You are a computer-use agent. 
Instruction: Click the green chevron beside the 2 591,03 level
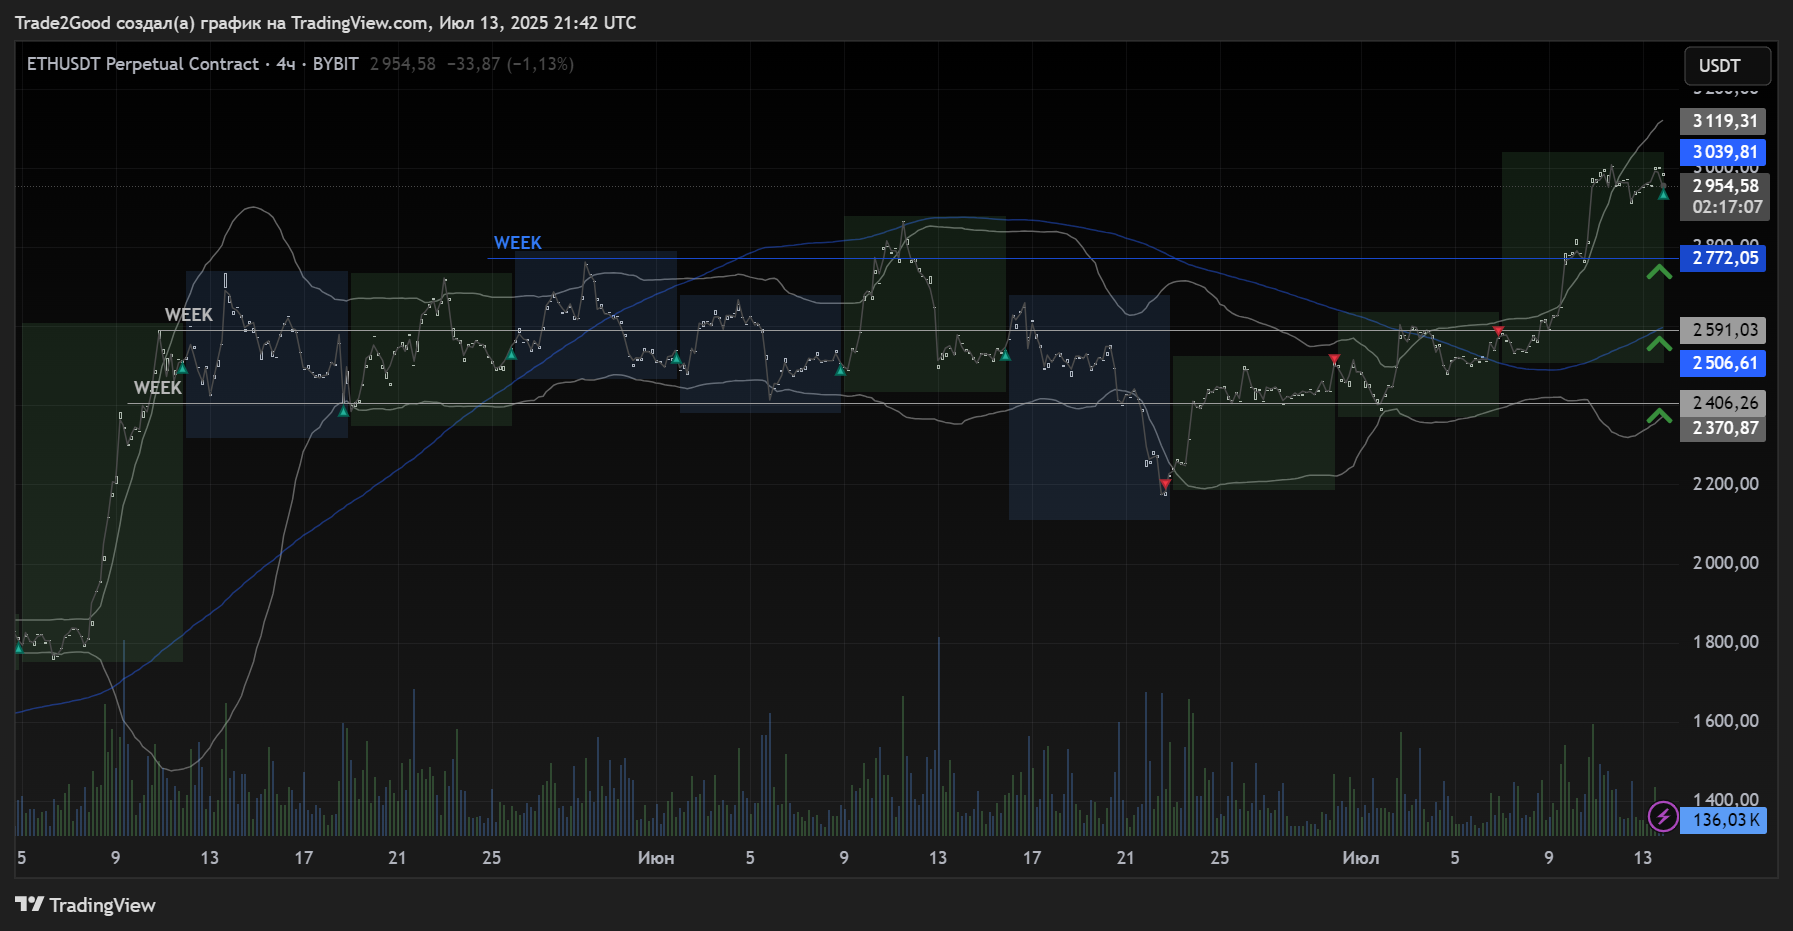pos(1659,344)
